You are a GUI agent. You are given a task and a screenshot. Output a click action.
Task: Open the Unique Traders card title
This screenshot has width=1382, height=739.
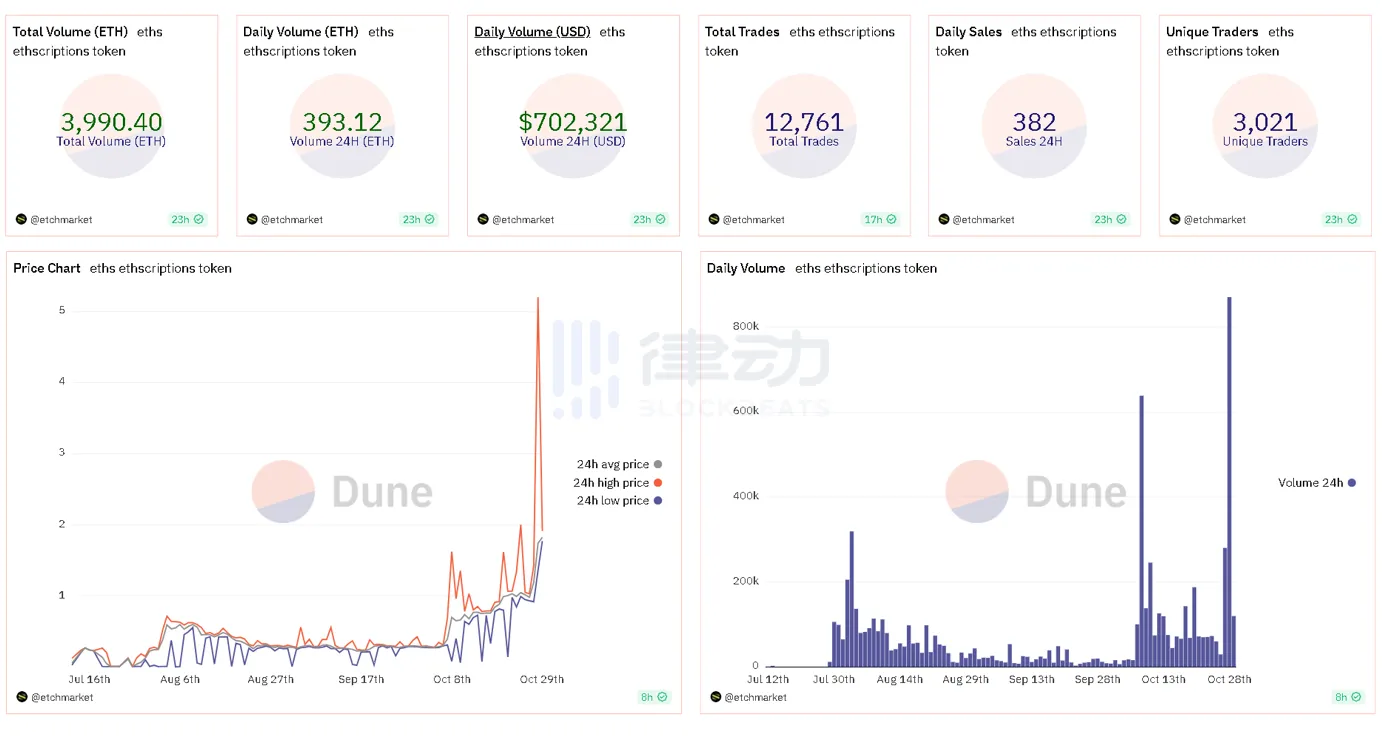1212,32
